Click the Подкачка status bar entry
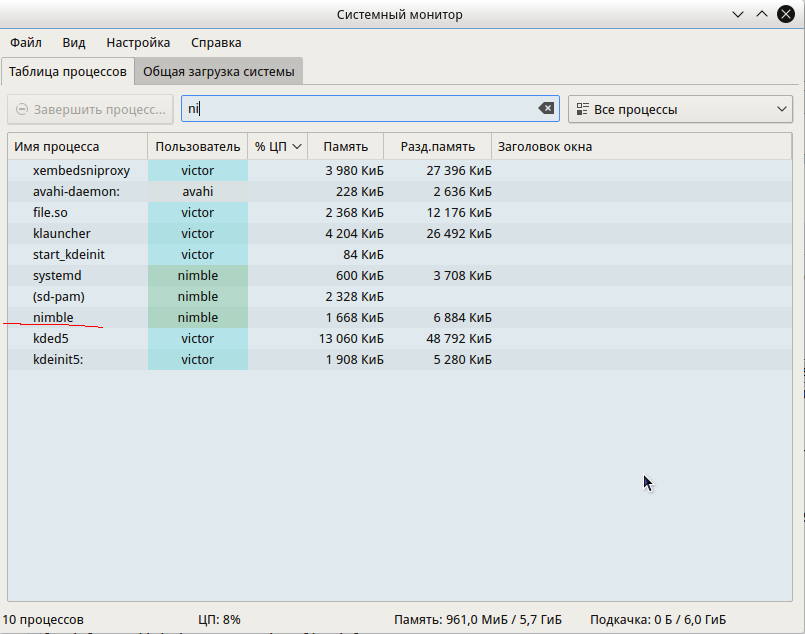 658,620
